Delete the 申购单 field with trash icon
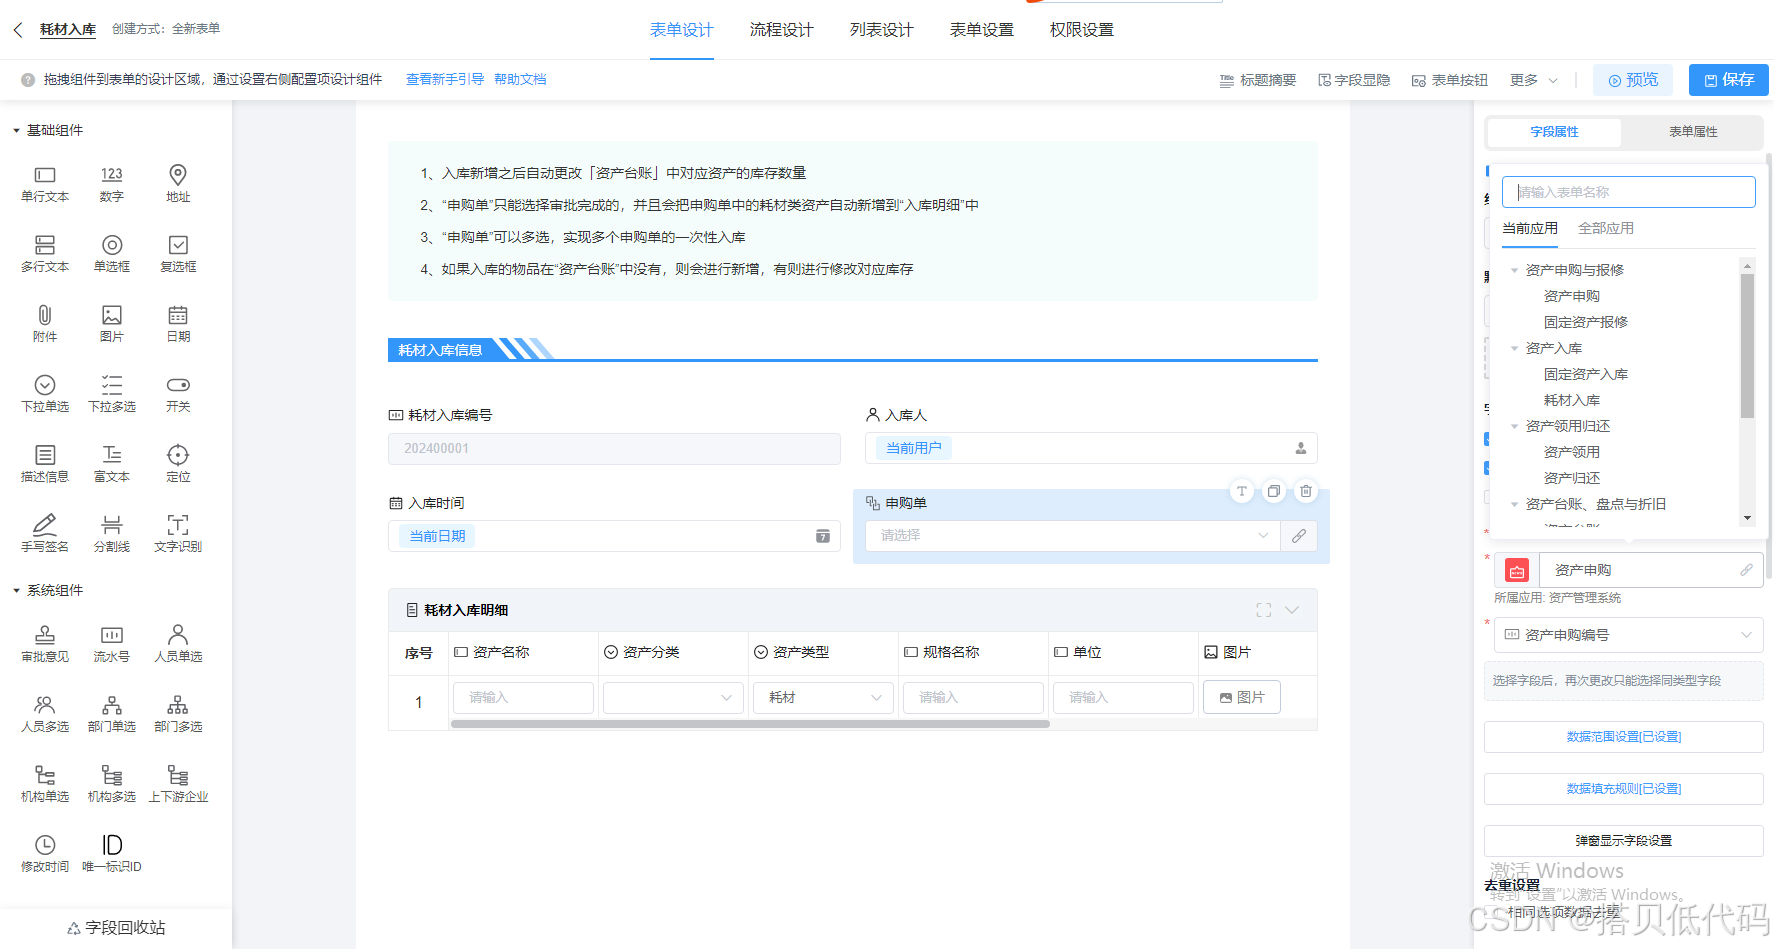Screen dimensions: 1774x949 point(1306,491)
